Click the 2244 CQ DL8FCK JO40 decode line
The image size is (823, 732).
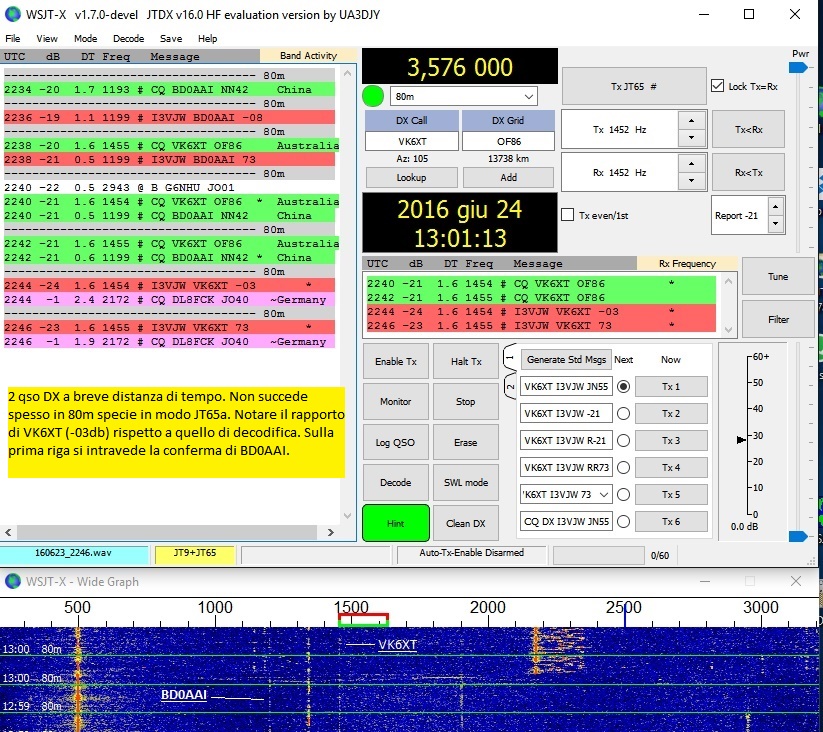pyautogui.click(x=169, y=300)
